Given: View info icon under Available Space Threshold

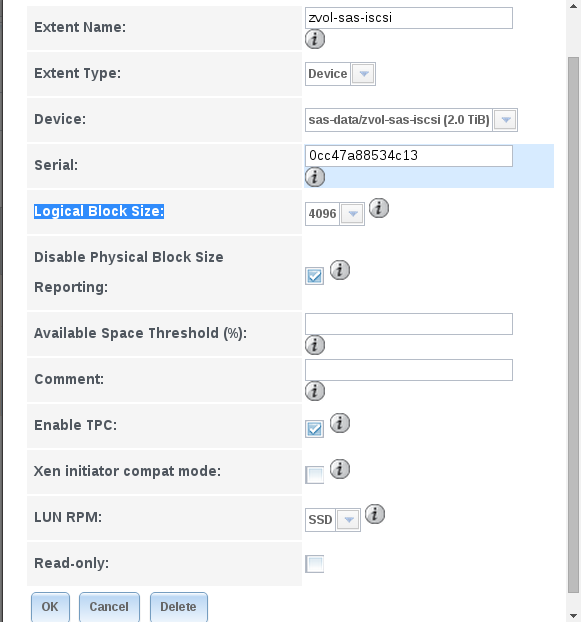Looking at the screenshot, I should tap(315, 345).
